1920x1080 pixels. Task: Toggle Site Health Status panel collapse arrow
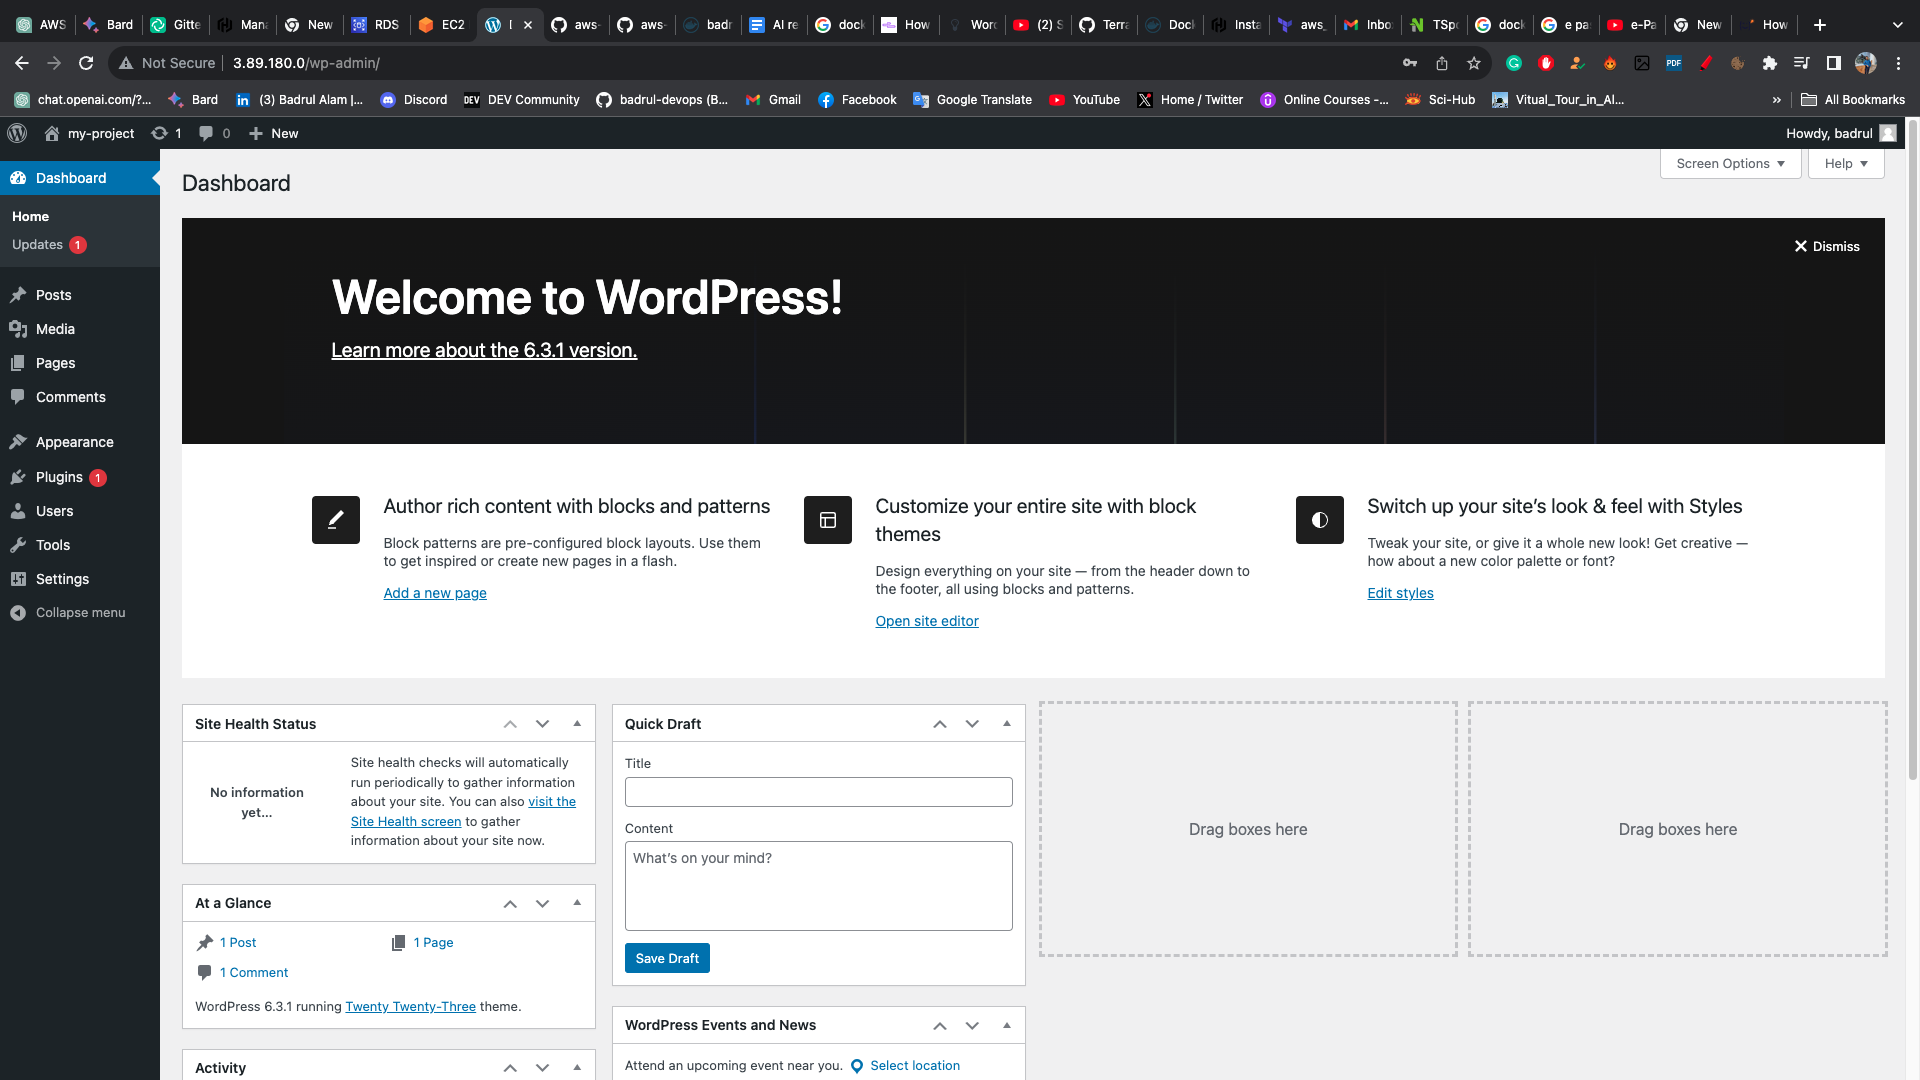[x=577, y=723]
